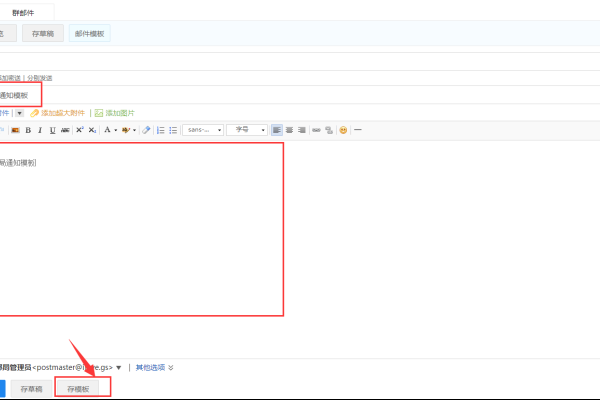Screen dimensions: 600x400
Task: Apply numbered list formatting
Action: tap(160, 130)
